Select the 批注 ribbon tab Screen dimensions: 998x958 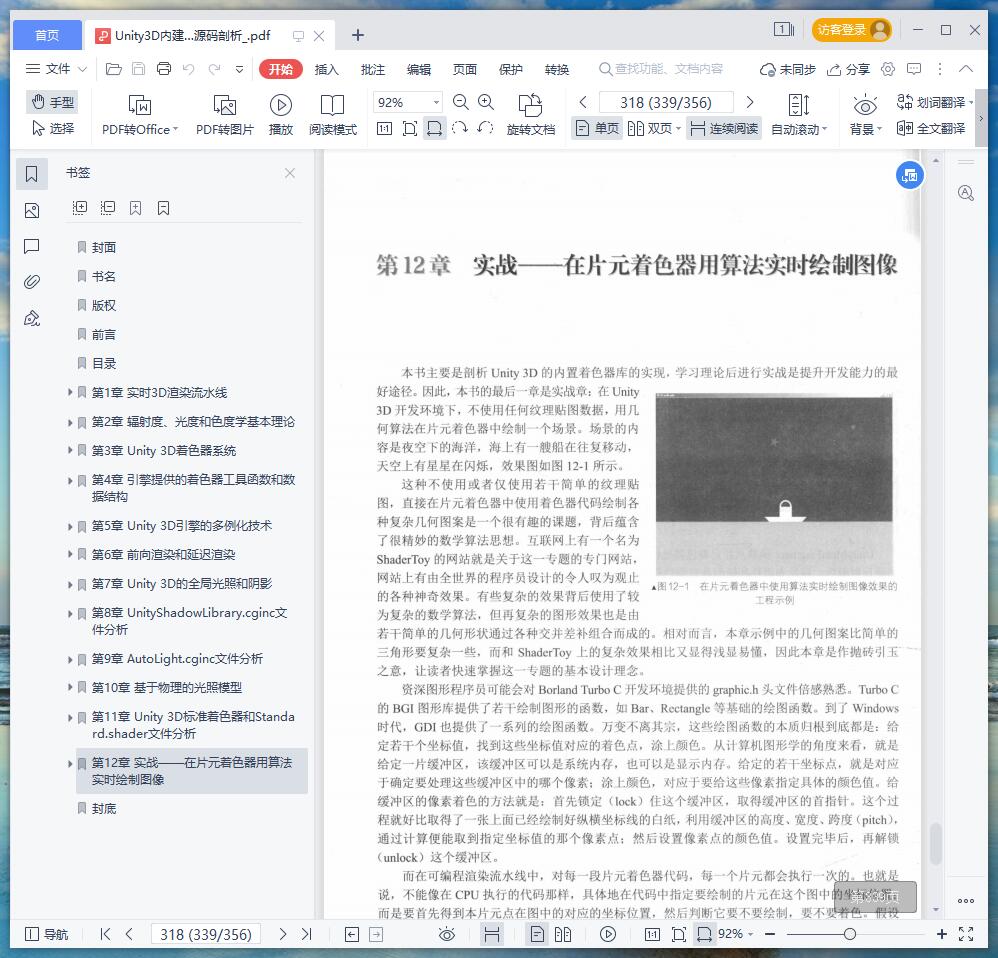tap(373, 69)
